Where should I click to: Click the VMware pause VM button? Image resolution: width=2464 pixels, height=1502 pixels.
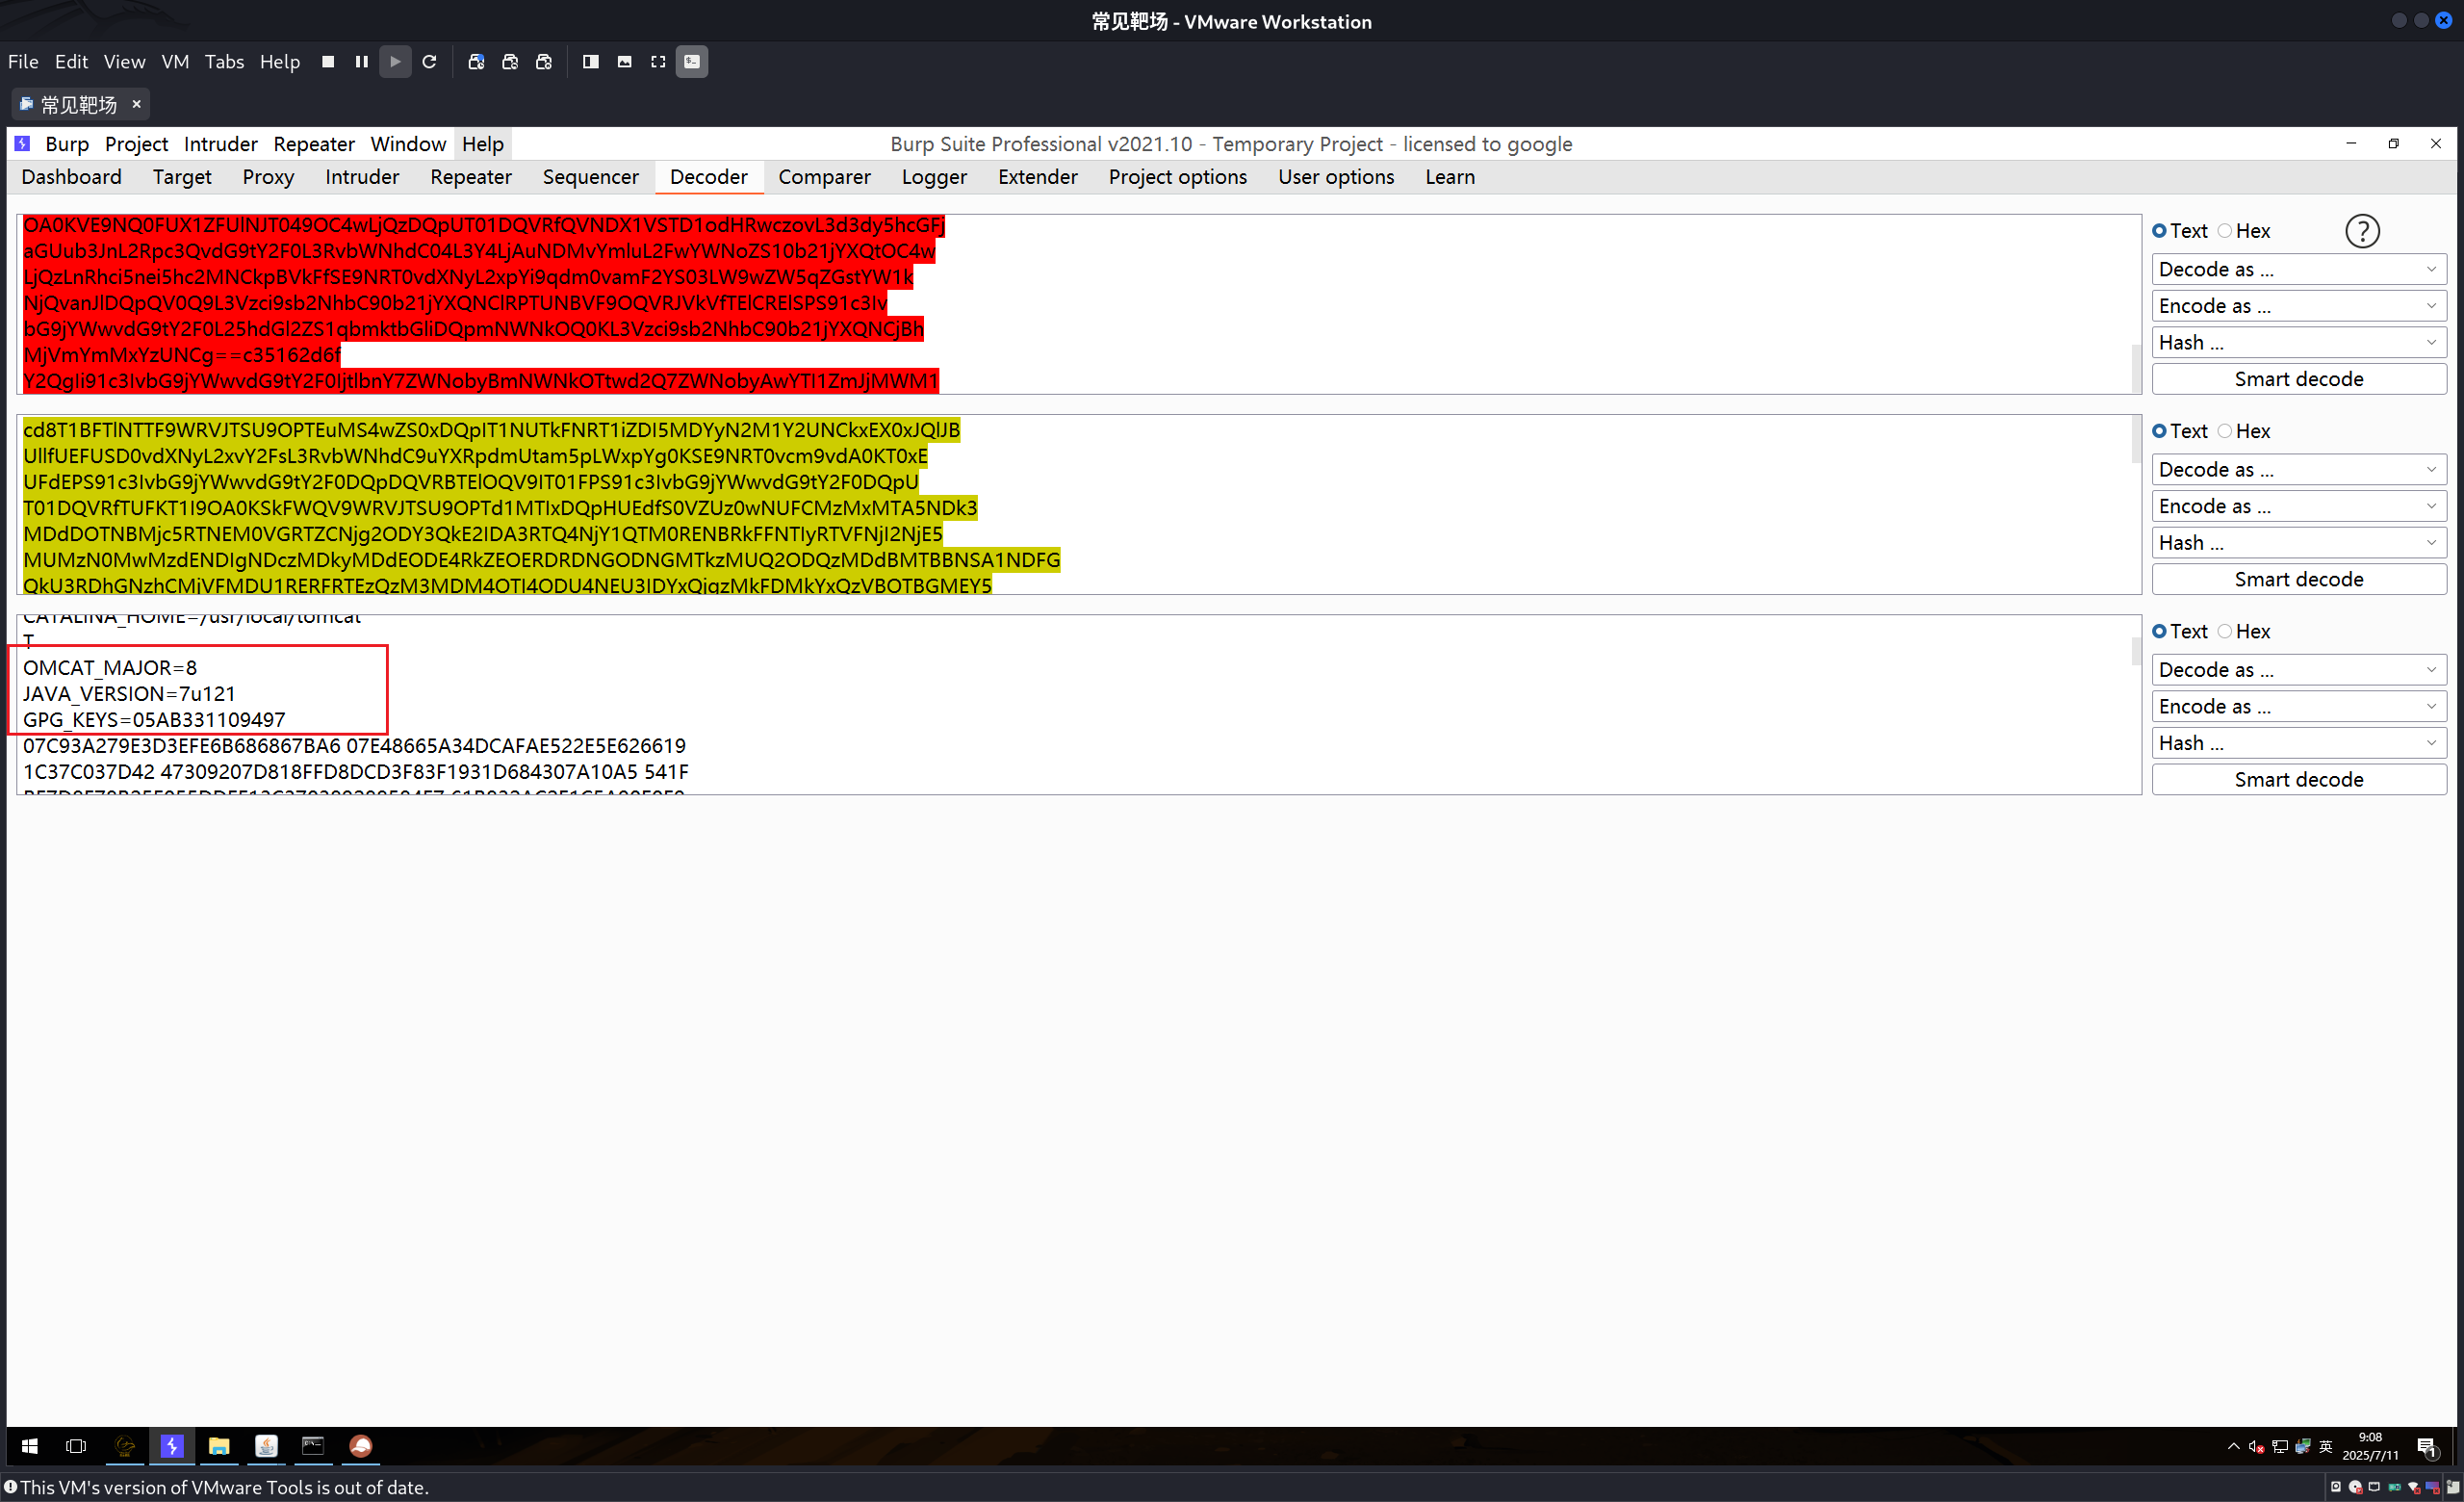[361, 62]
